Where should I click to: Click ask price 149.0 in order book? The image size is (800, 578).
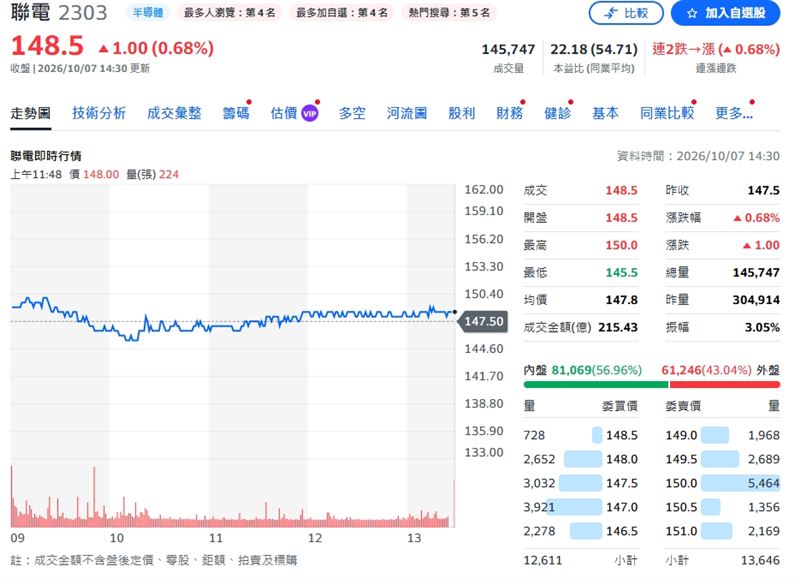tap(681, 435)
